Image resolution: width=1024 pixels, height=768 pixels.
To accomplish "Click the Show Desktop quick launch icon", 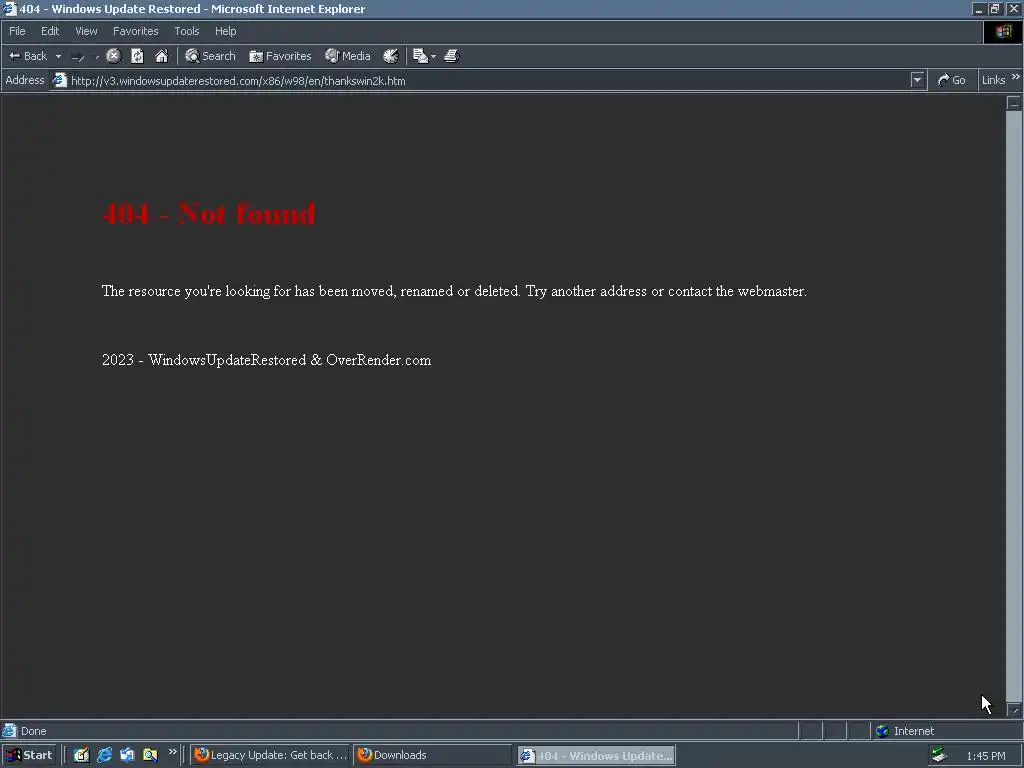I will [81, 755].
